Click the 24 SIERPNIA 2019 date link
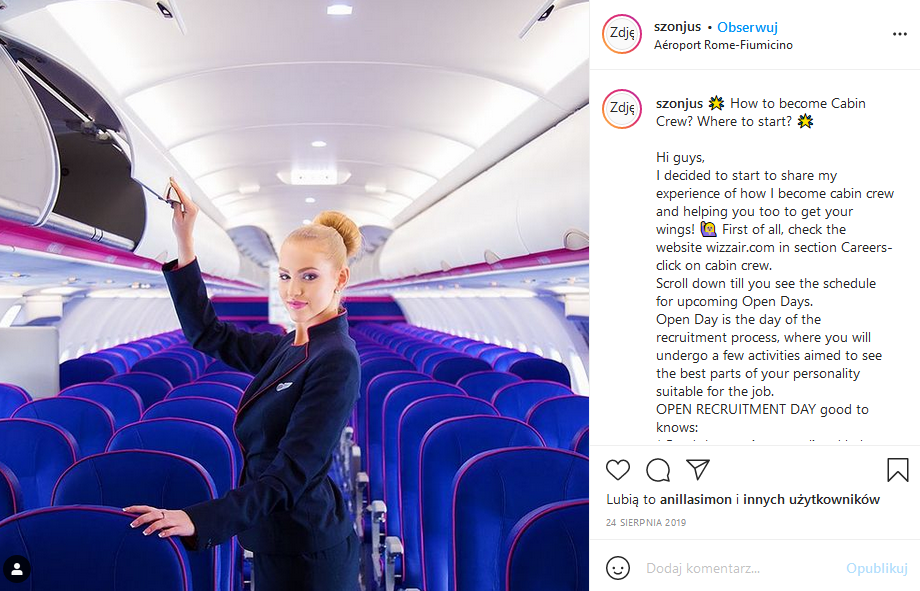The image size is (920, 591). point(645,522)
